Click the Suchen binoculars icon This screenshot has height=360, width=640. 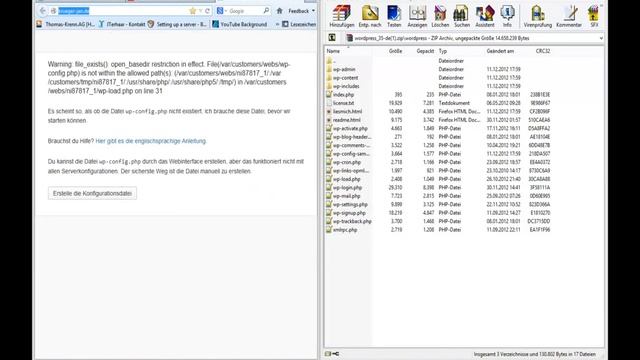click(x=462, y=16)
